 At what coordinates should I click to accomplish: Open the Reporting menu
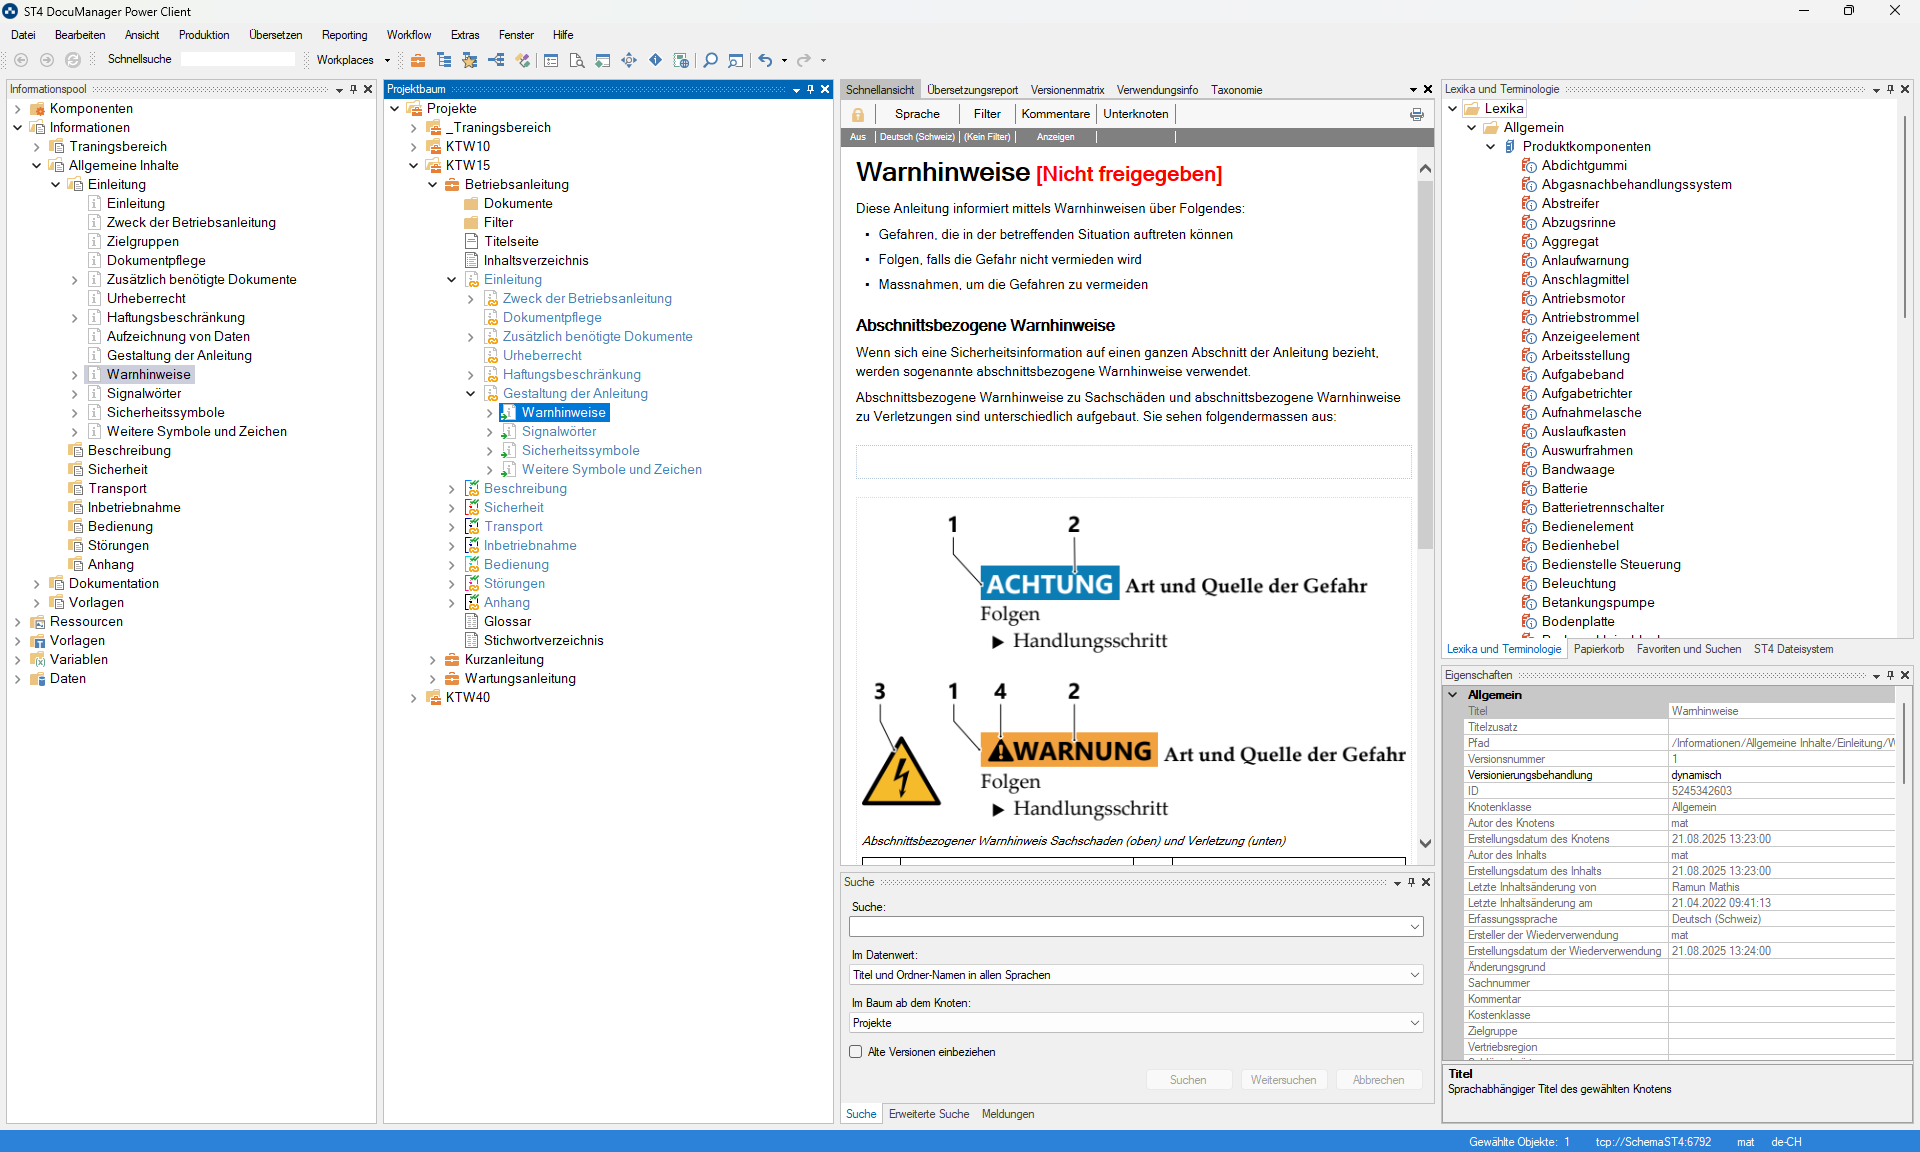tap(344, 35)
